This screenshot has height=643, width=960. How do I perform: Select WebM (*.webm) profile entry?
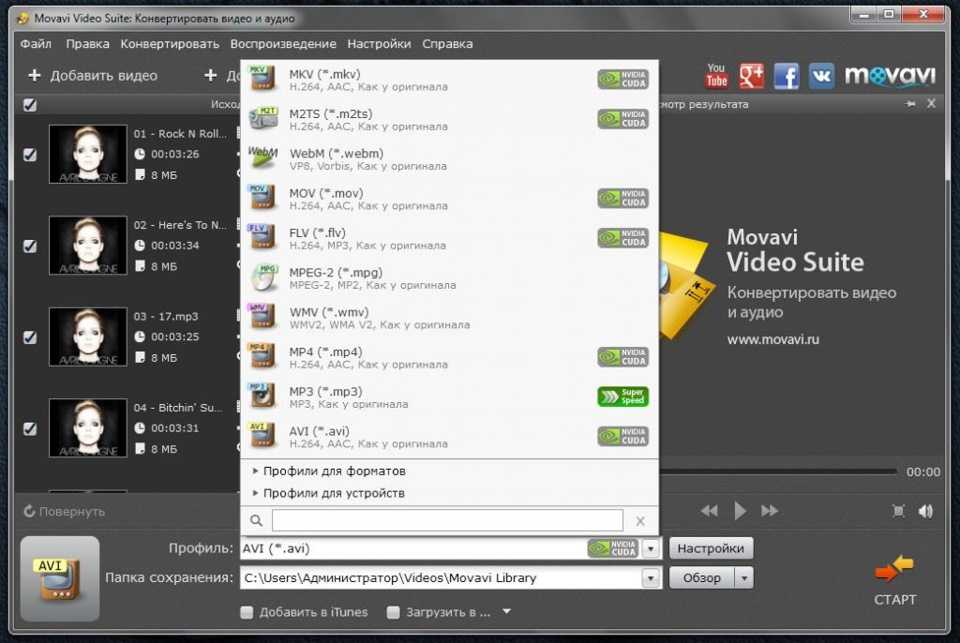click(450, 159)
